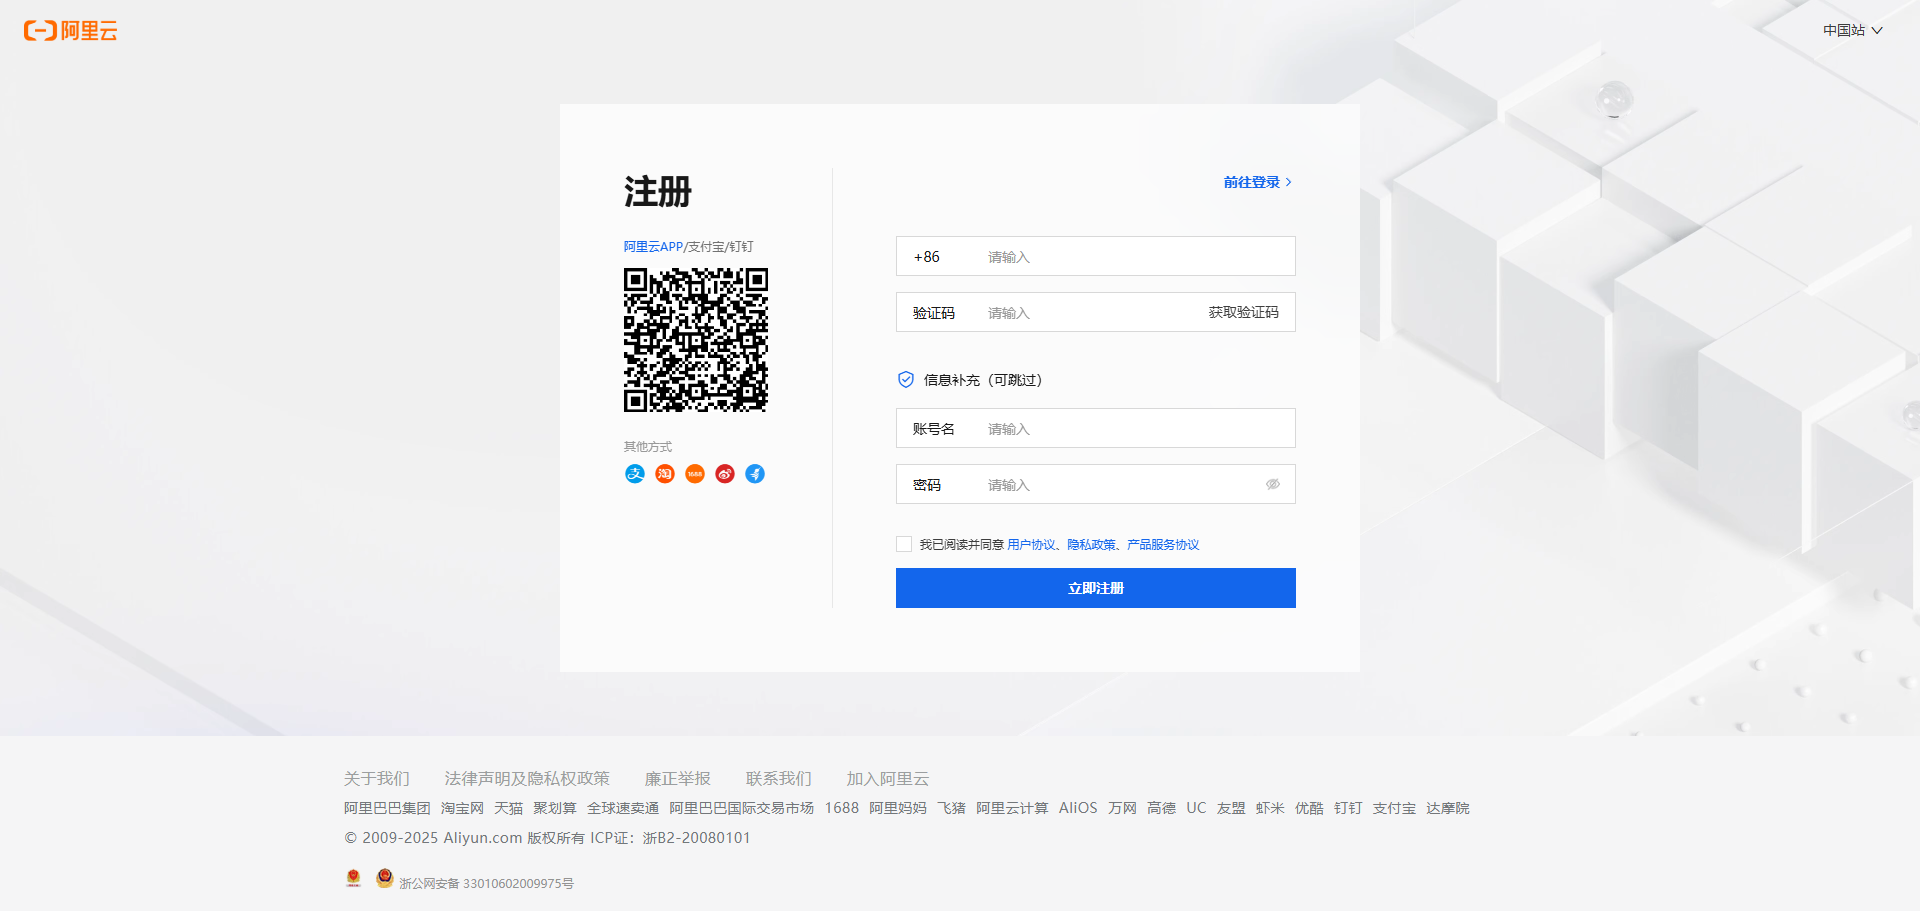Sign up with the Taobao icon
Image resolution: width=1920 pixels, height=911 pixels.
click(665, 474)
